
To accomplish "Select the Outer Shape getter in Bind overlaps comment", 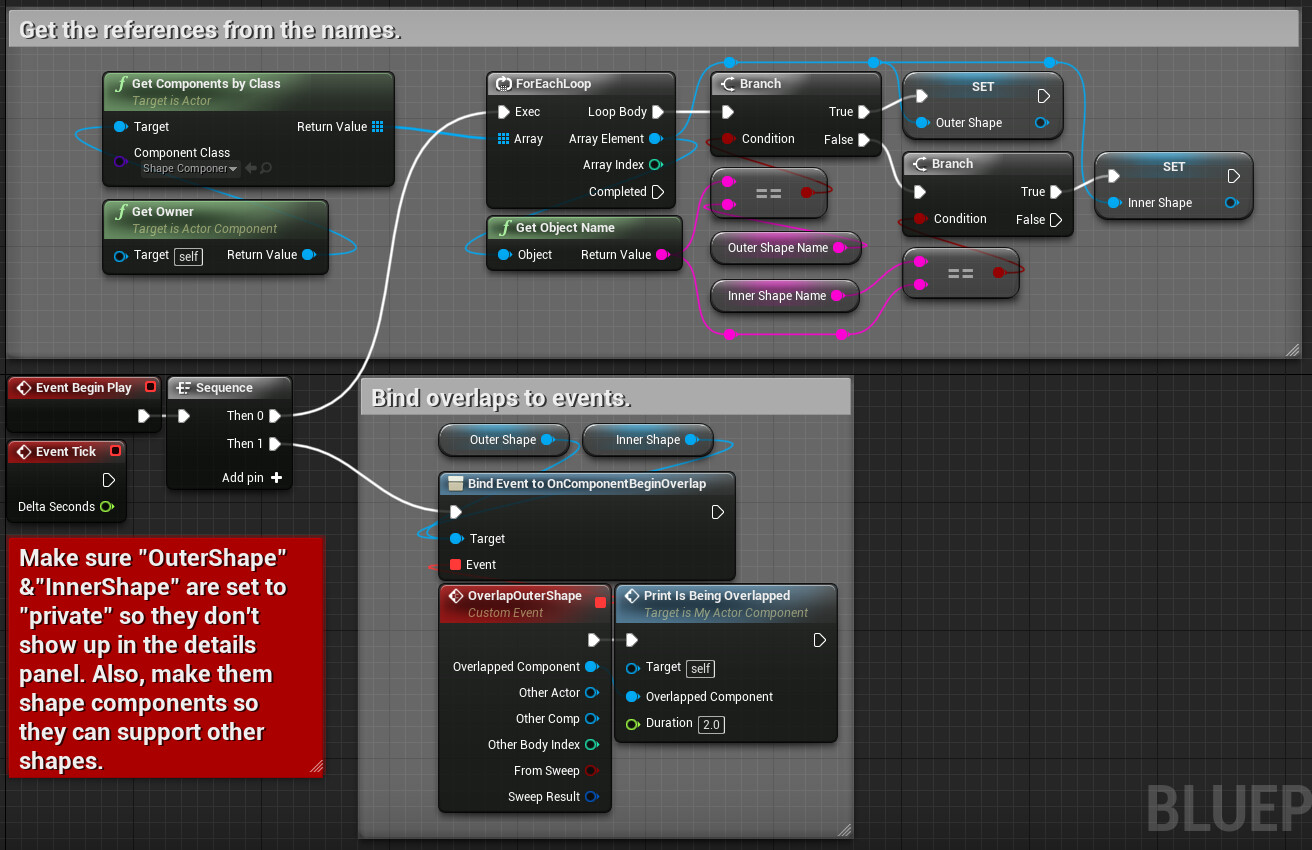I will 504,440.
